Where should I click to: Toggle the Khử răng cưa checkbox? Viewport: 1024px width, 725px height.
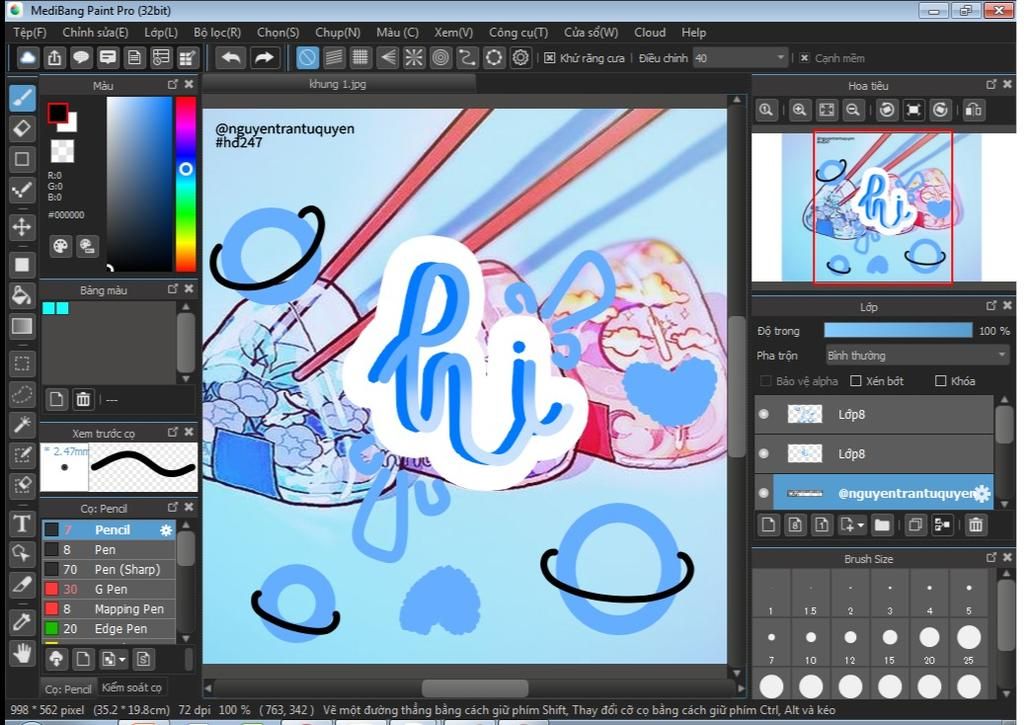(x=550, y=58)
